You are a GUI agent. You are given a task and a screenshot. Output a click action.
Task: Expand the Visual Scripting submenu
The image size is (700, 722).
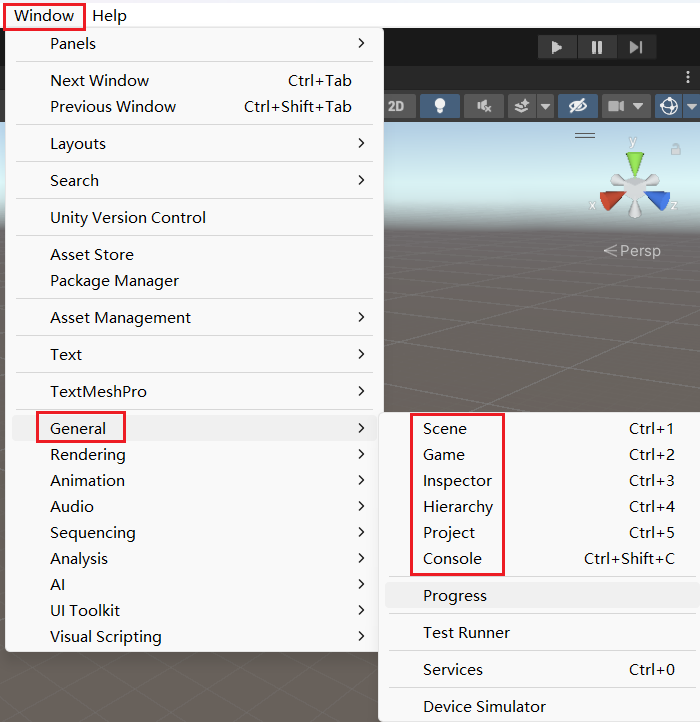click(x=194, y=637)
